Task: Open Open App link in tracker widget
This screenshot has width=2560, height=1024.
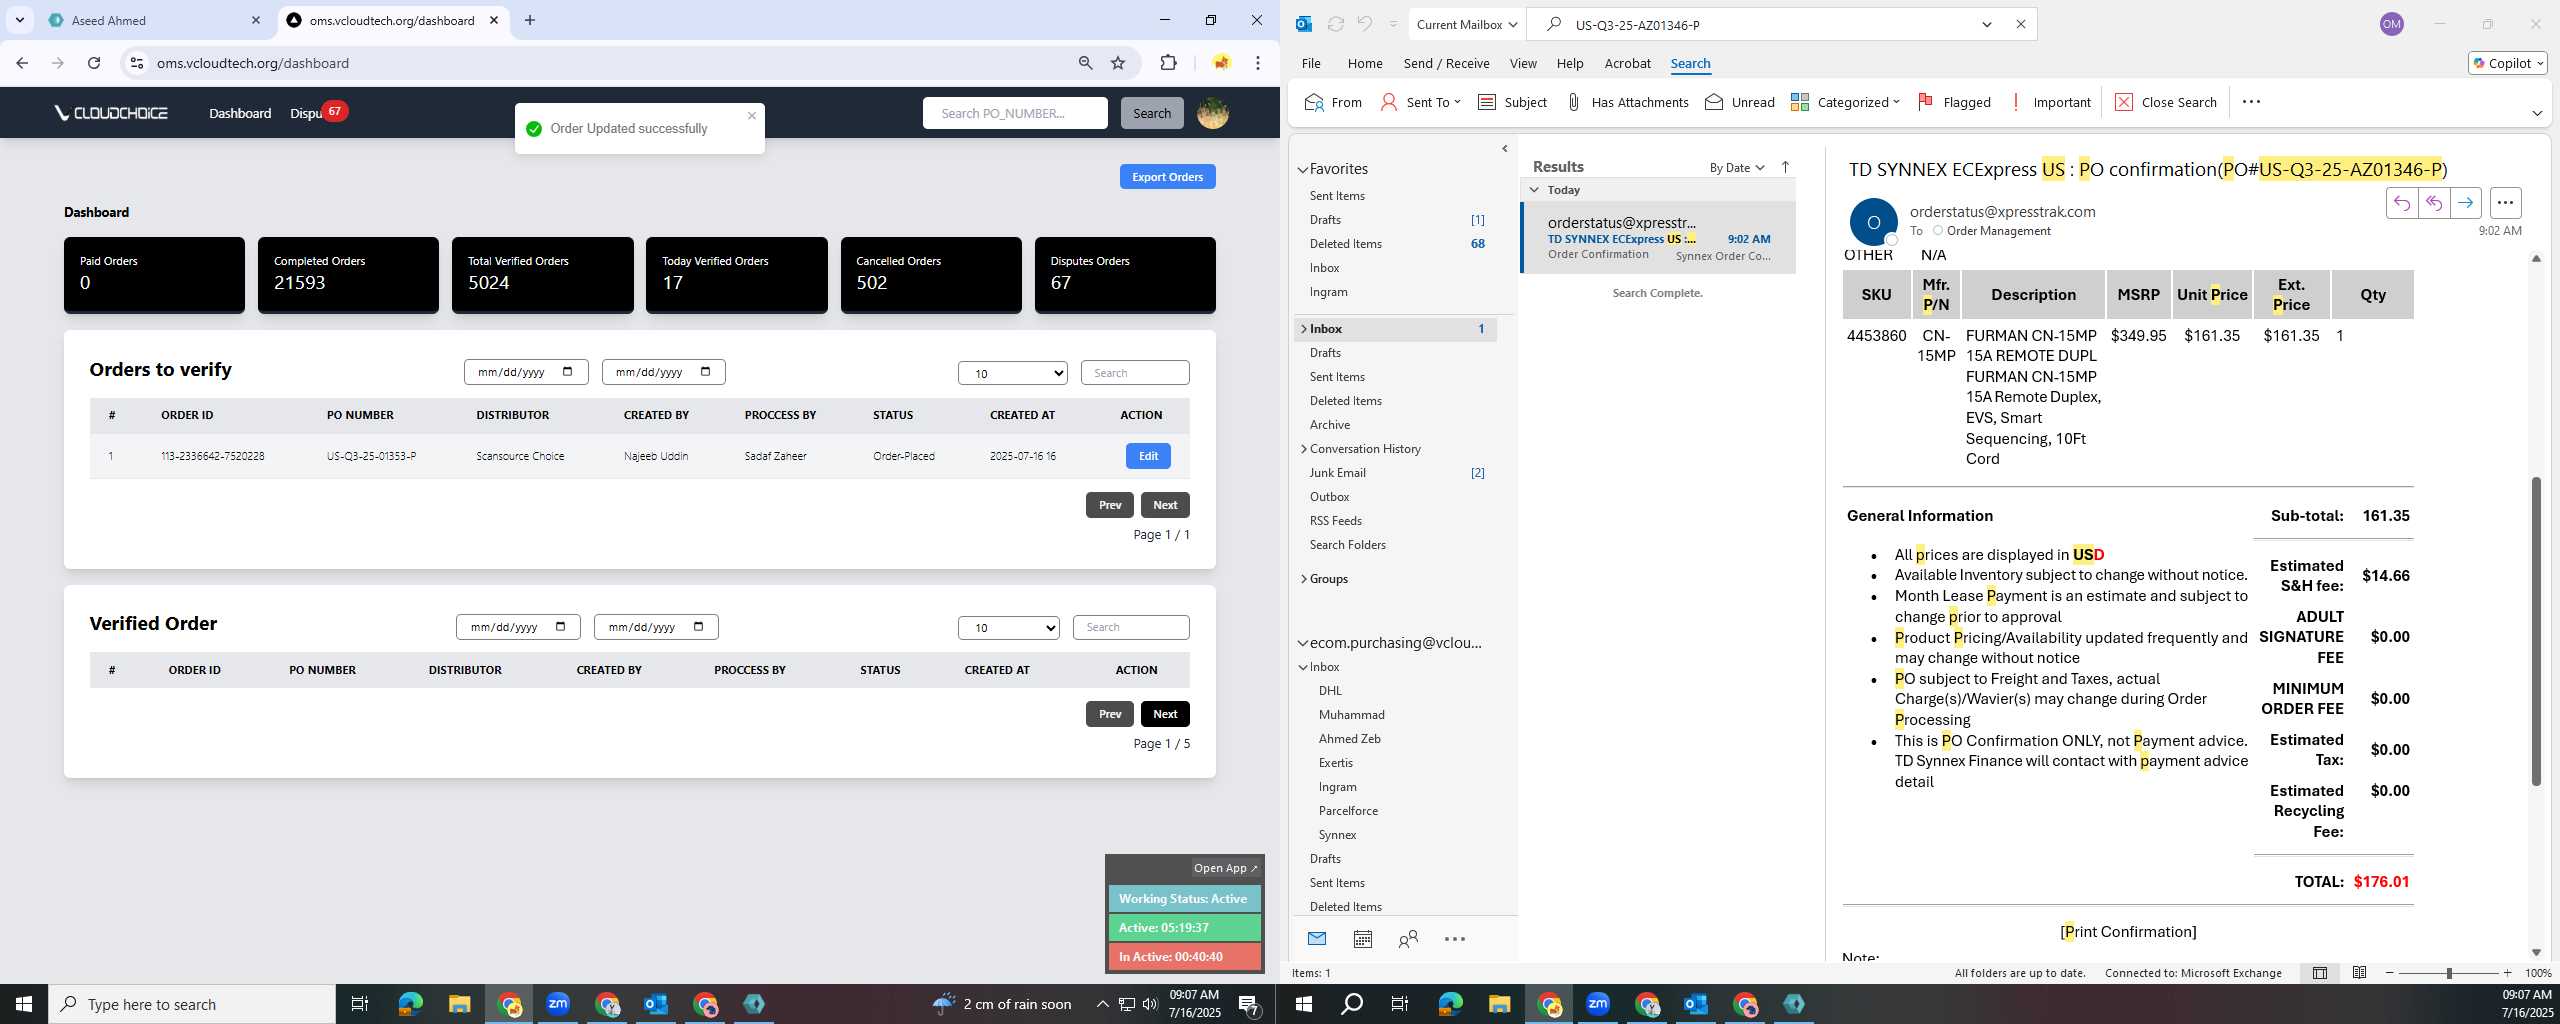Action: click(x=1225, y=868)
